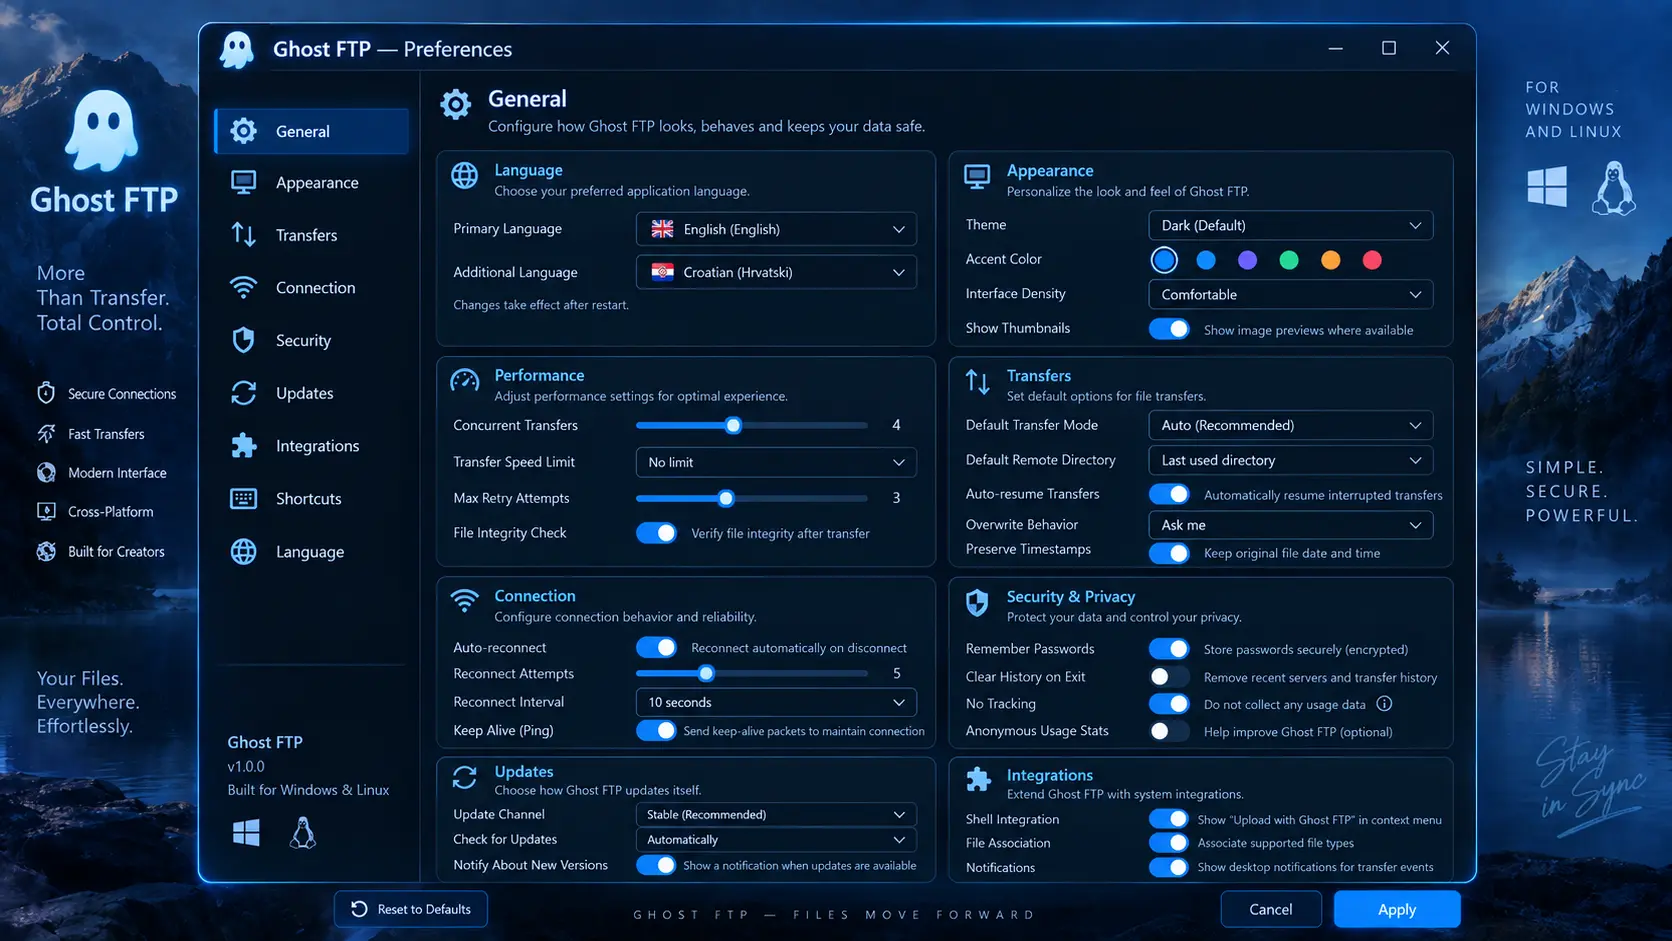Click the General gear icon in sidebar
1672x941 pixels.
click(243, 131)
